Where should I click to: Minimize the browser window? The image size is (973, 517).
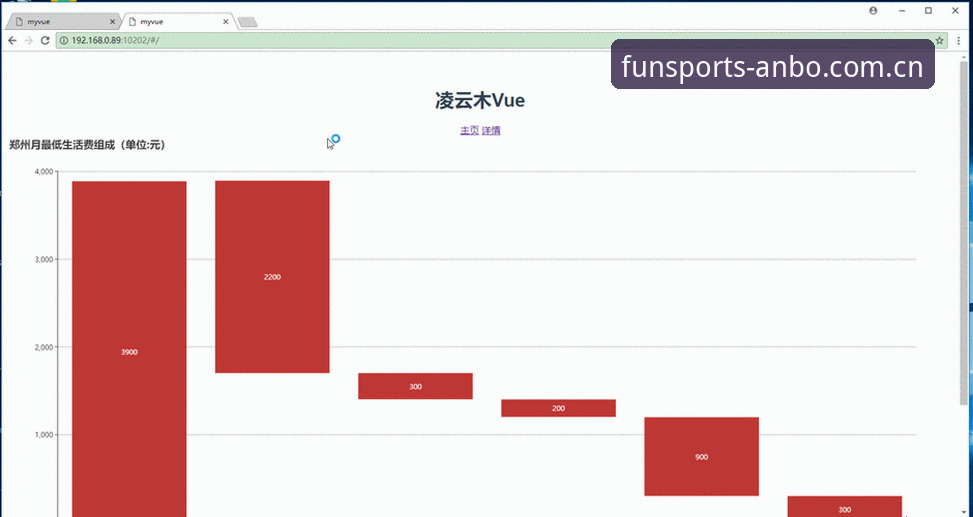click(902, 11)
